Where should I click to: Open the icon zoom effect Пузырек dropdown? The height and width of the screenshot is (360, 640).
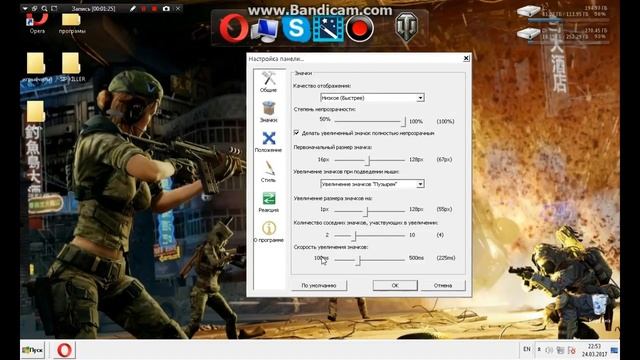pyautogui.click(x=372, y=184)
